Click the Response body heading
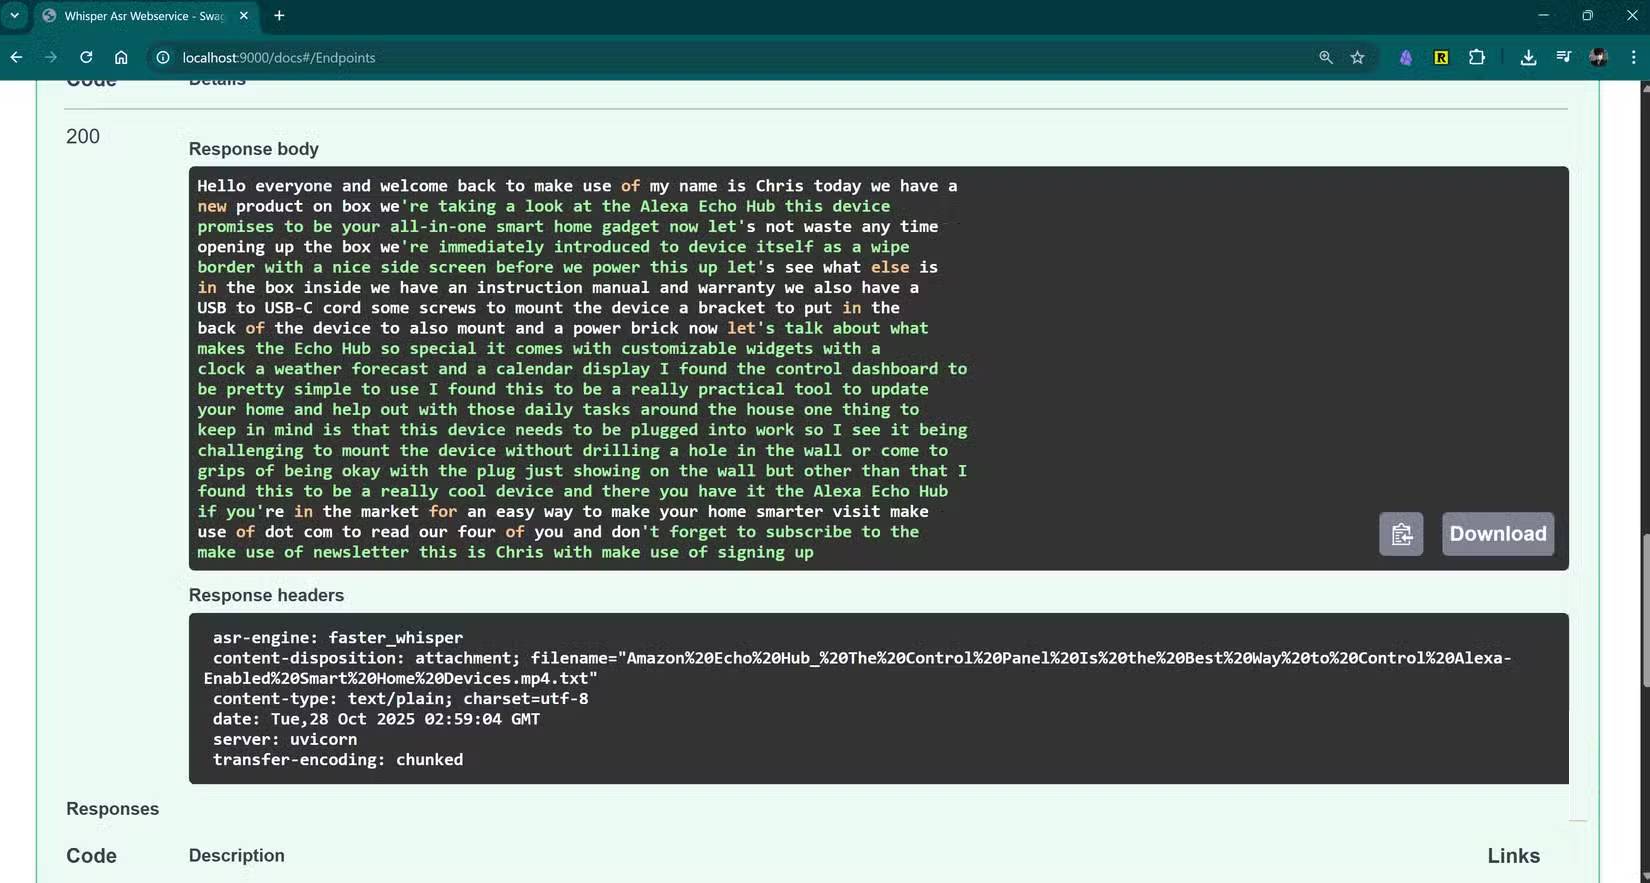The width and height of the screenshot is (1650, 883). click(254, 149)
